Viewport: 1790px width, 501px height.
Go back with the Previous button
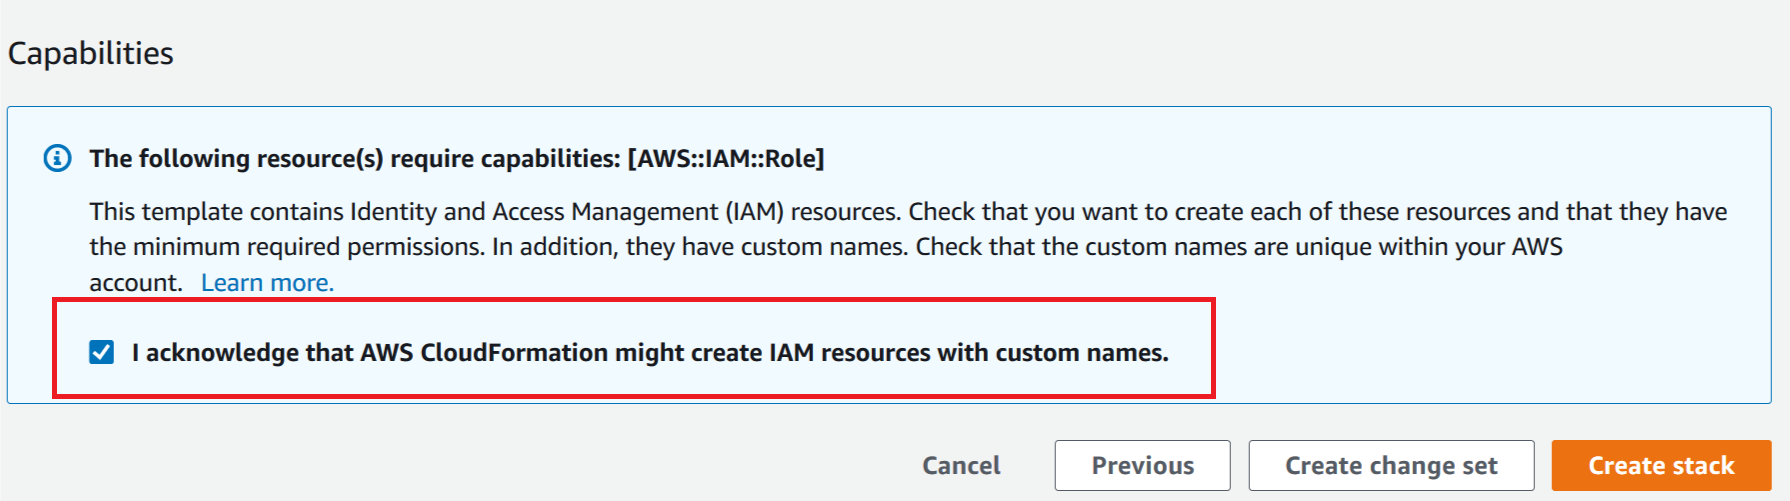click(1142, 466)
